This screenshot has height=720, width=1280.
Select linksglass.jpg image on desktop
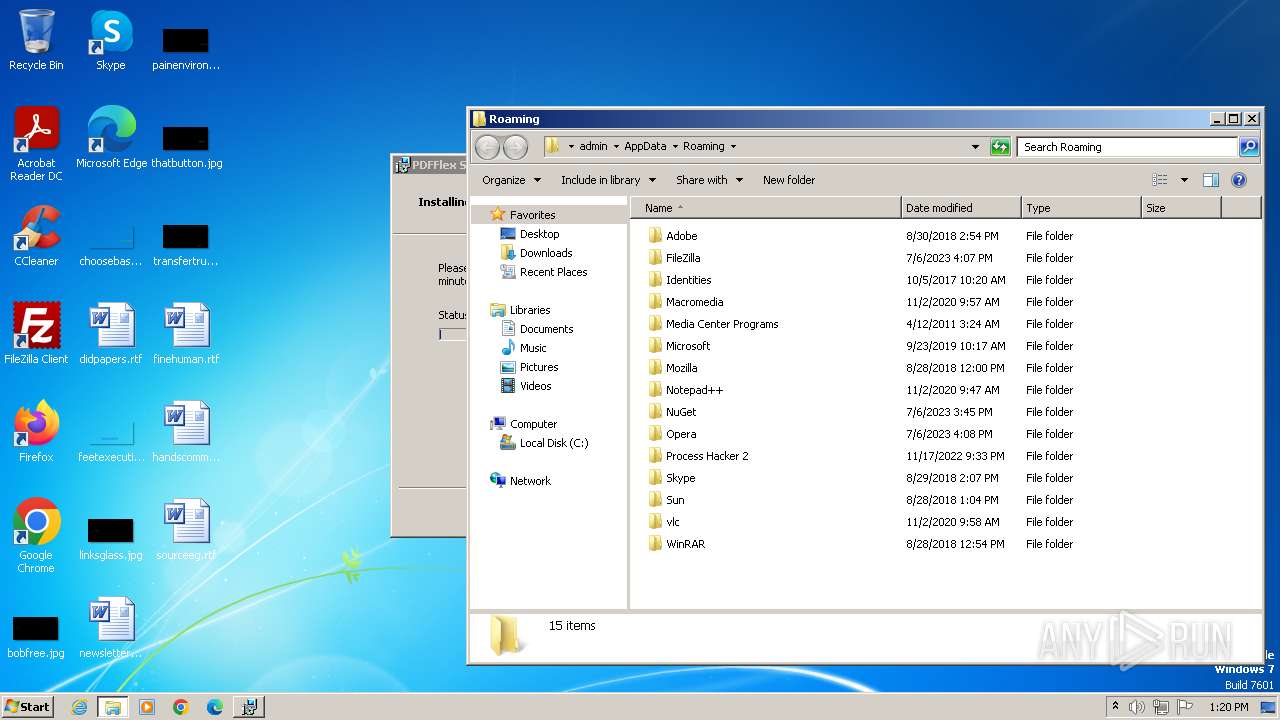111,538
